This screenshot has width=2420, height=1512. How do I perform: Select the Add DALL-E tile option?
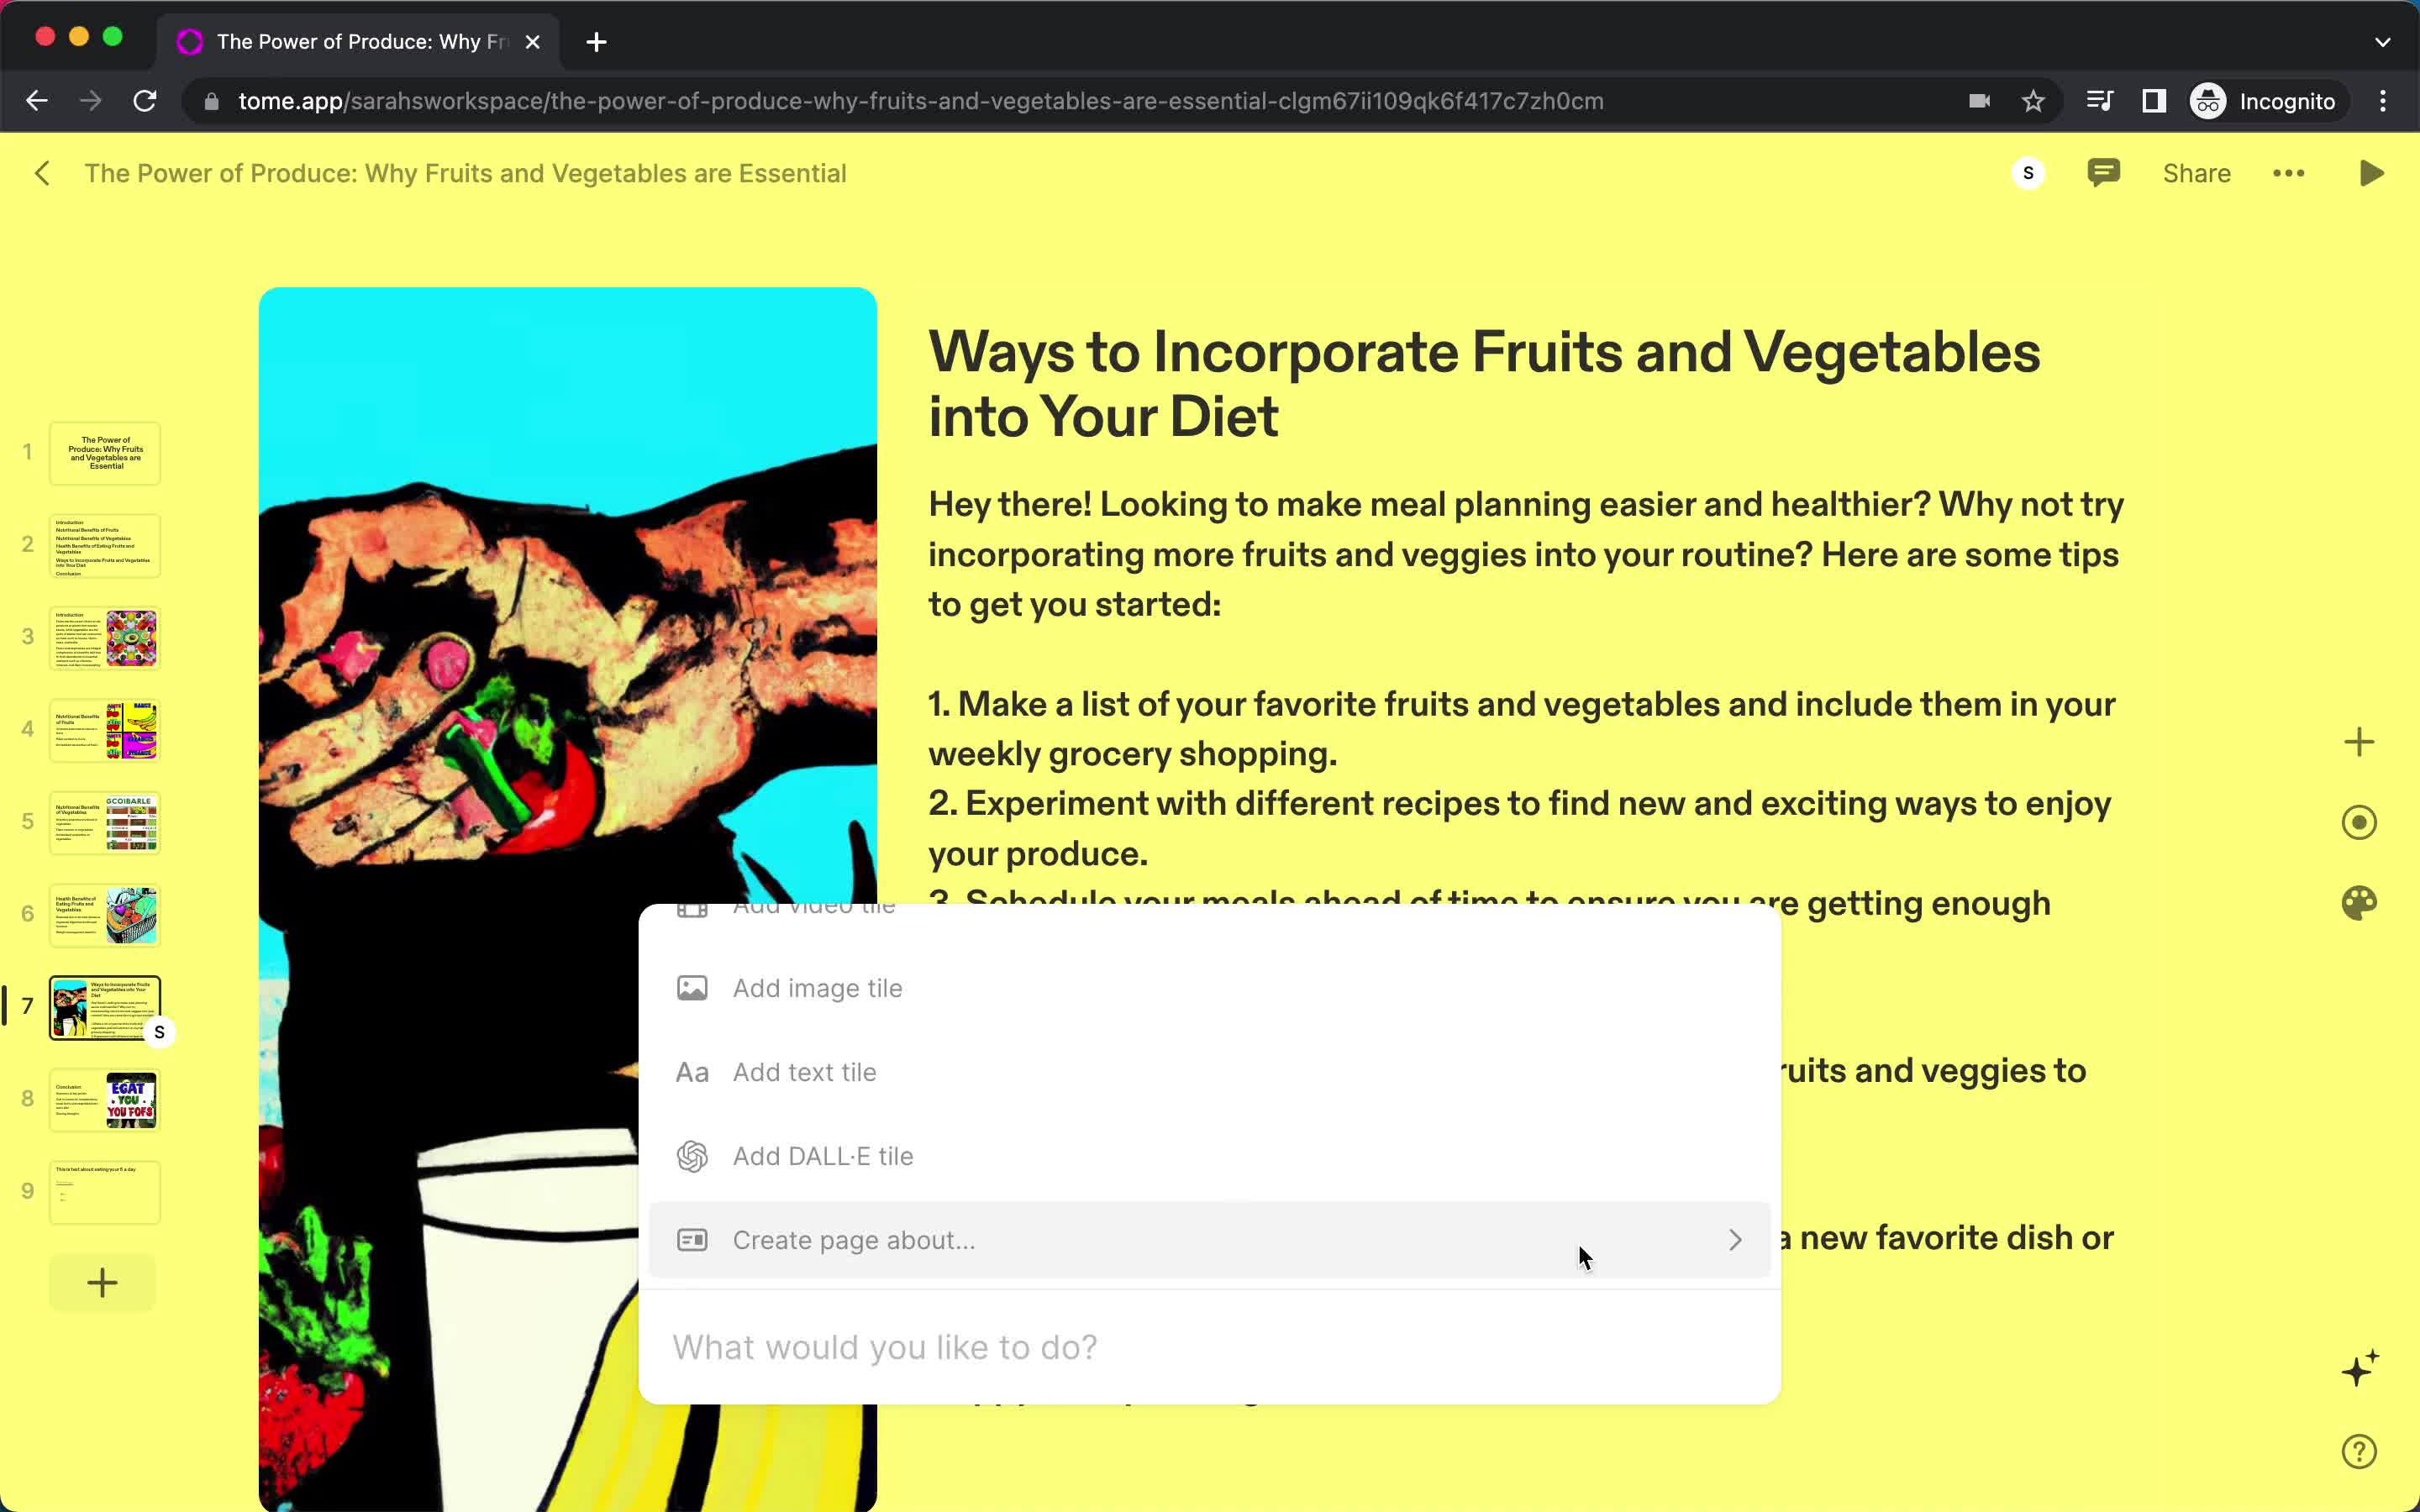[823, 1155]
